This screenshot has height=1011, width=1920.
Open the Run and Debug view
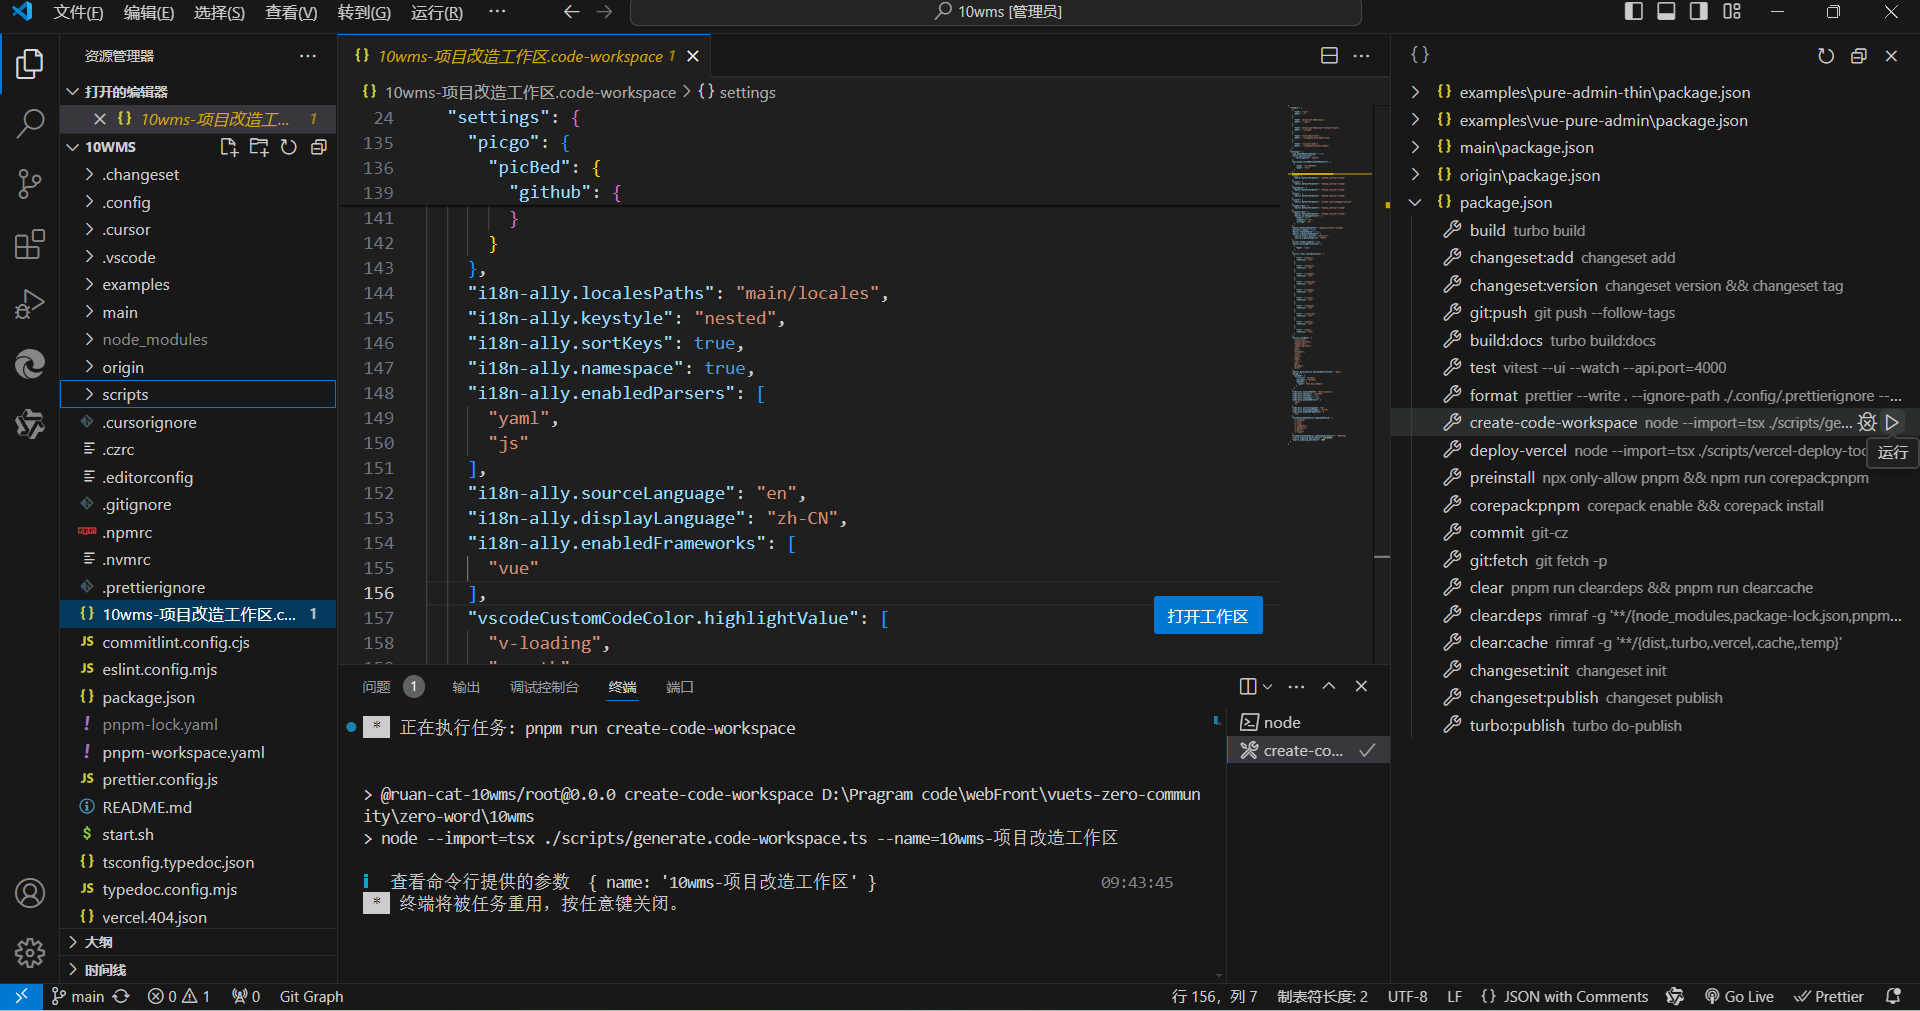tap(30, 304)
